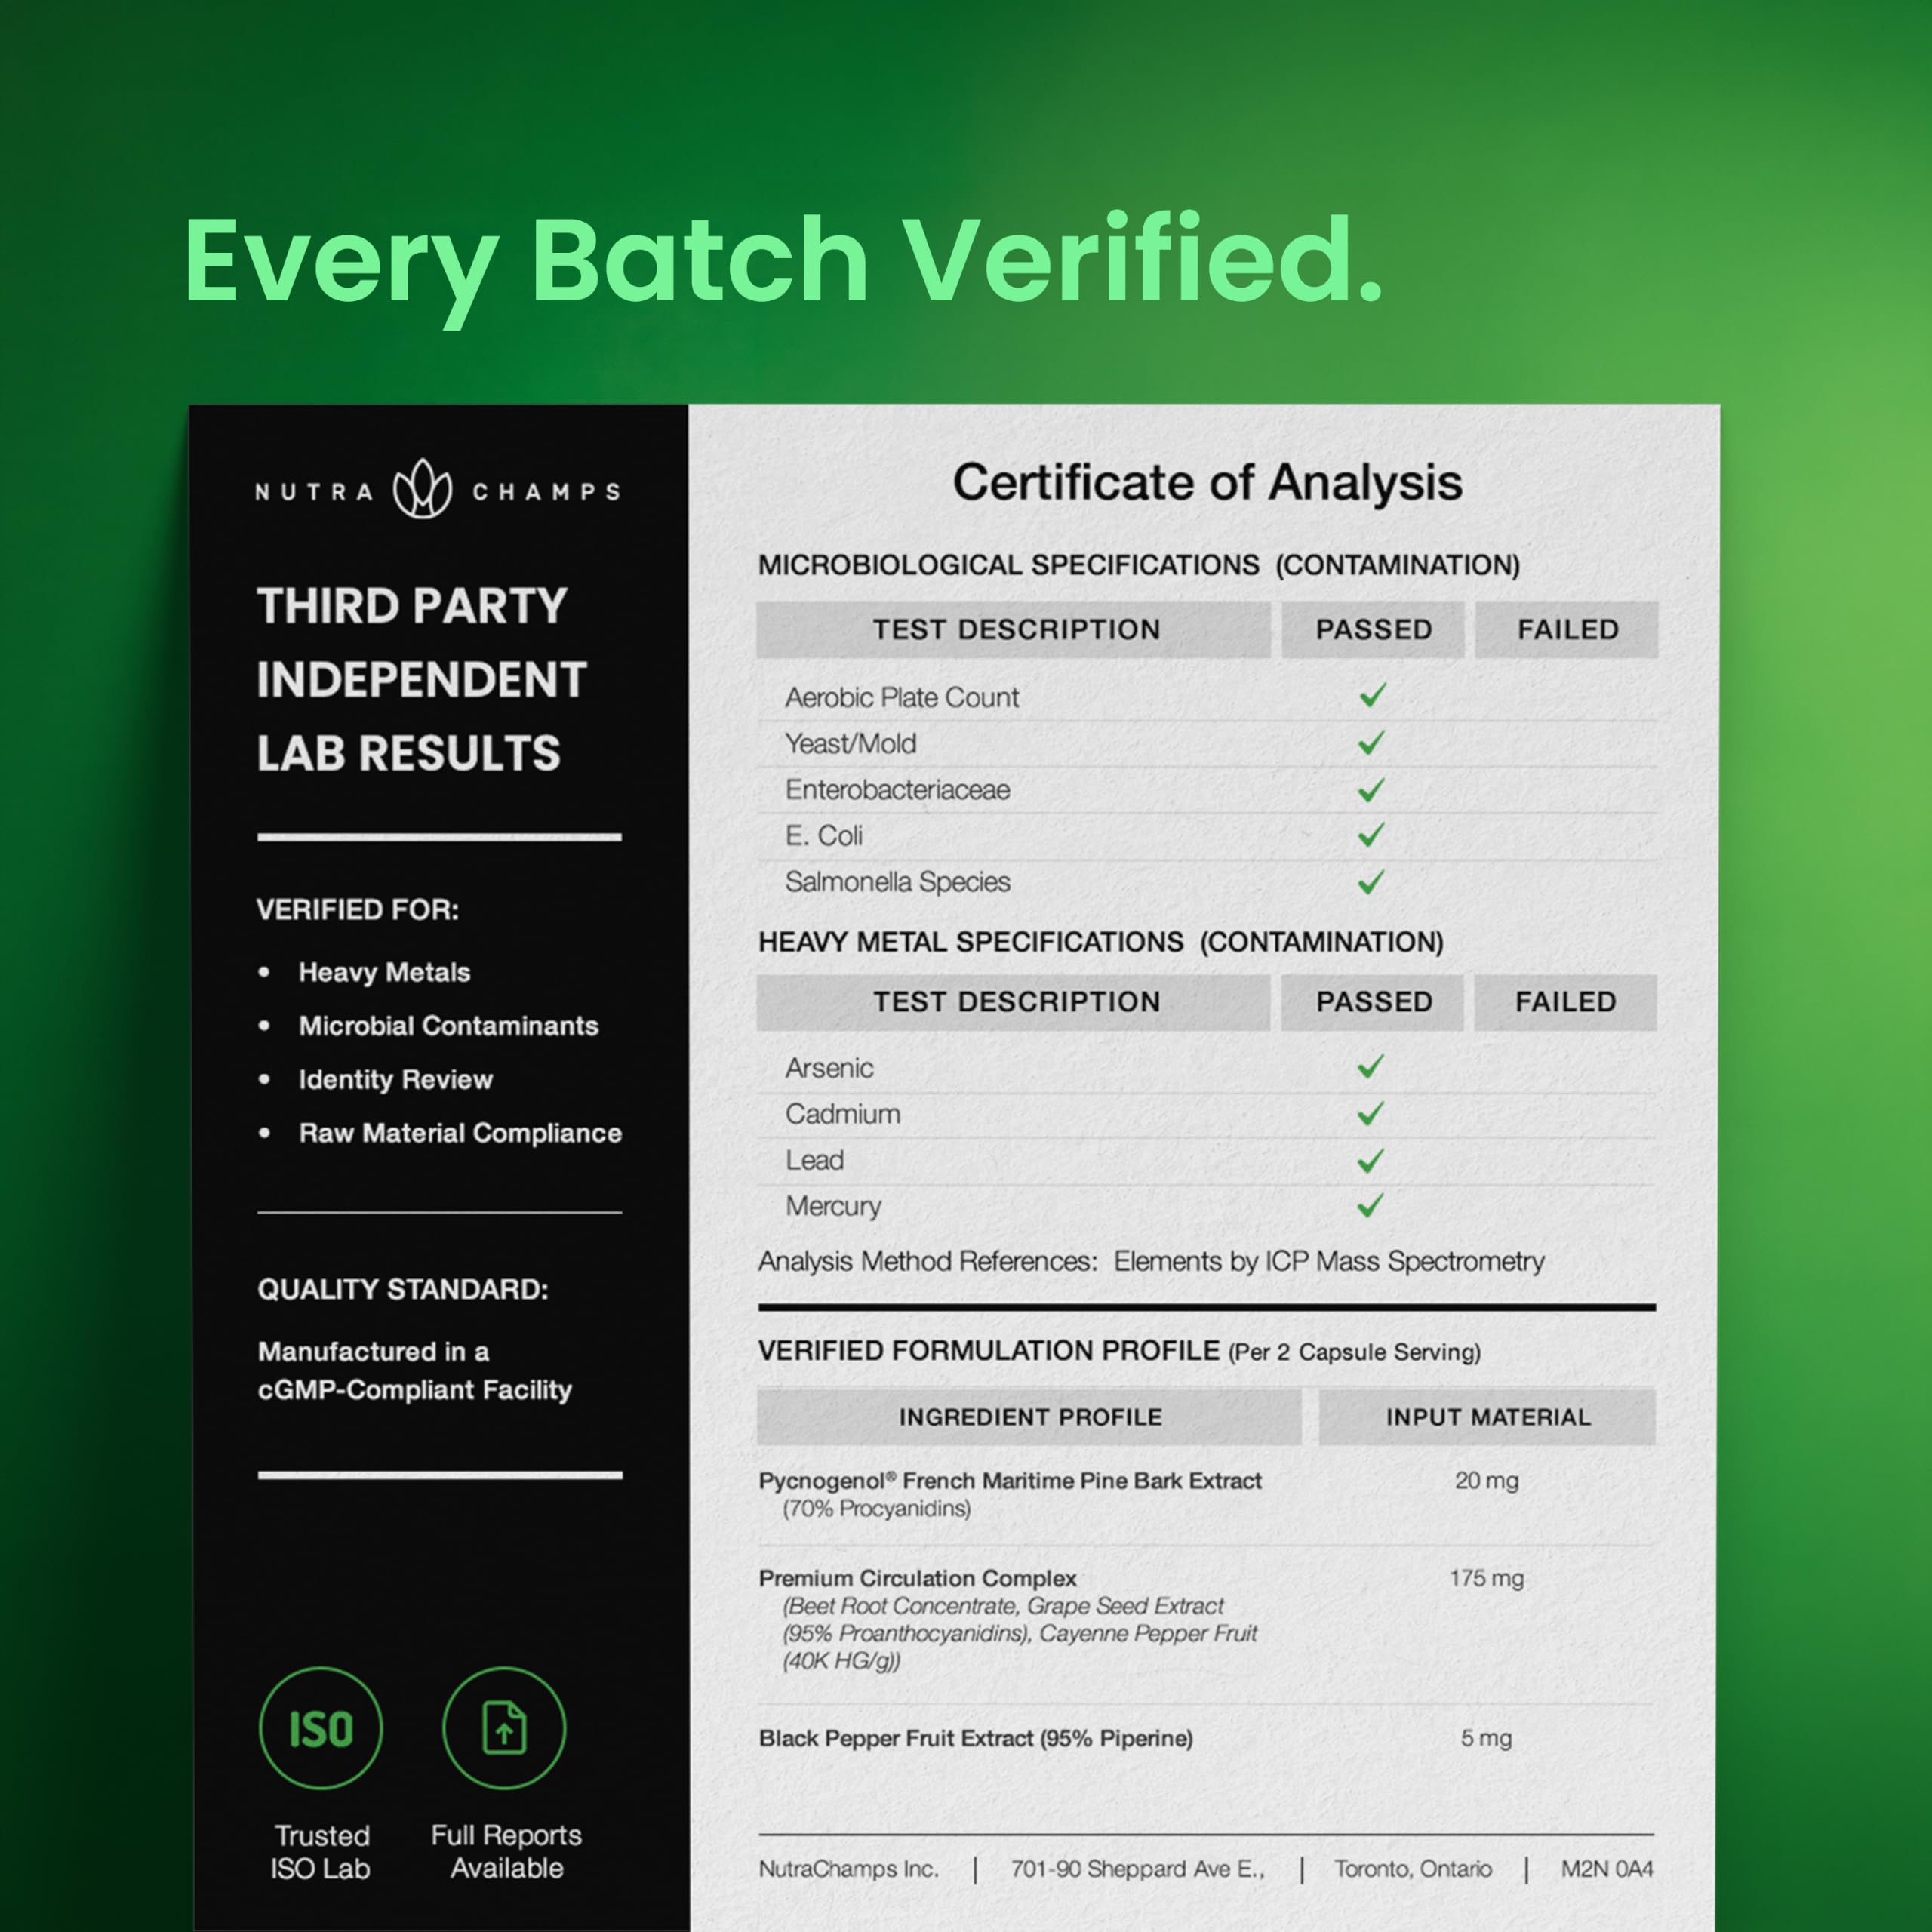Click the Salmonella Species passed checkmark

pos(1371,881)
